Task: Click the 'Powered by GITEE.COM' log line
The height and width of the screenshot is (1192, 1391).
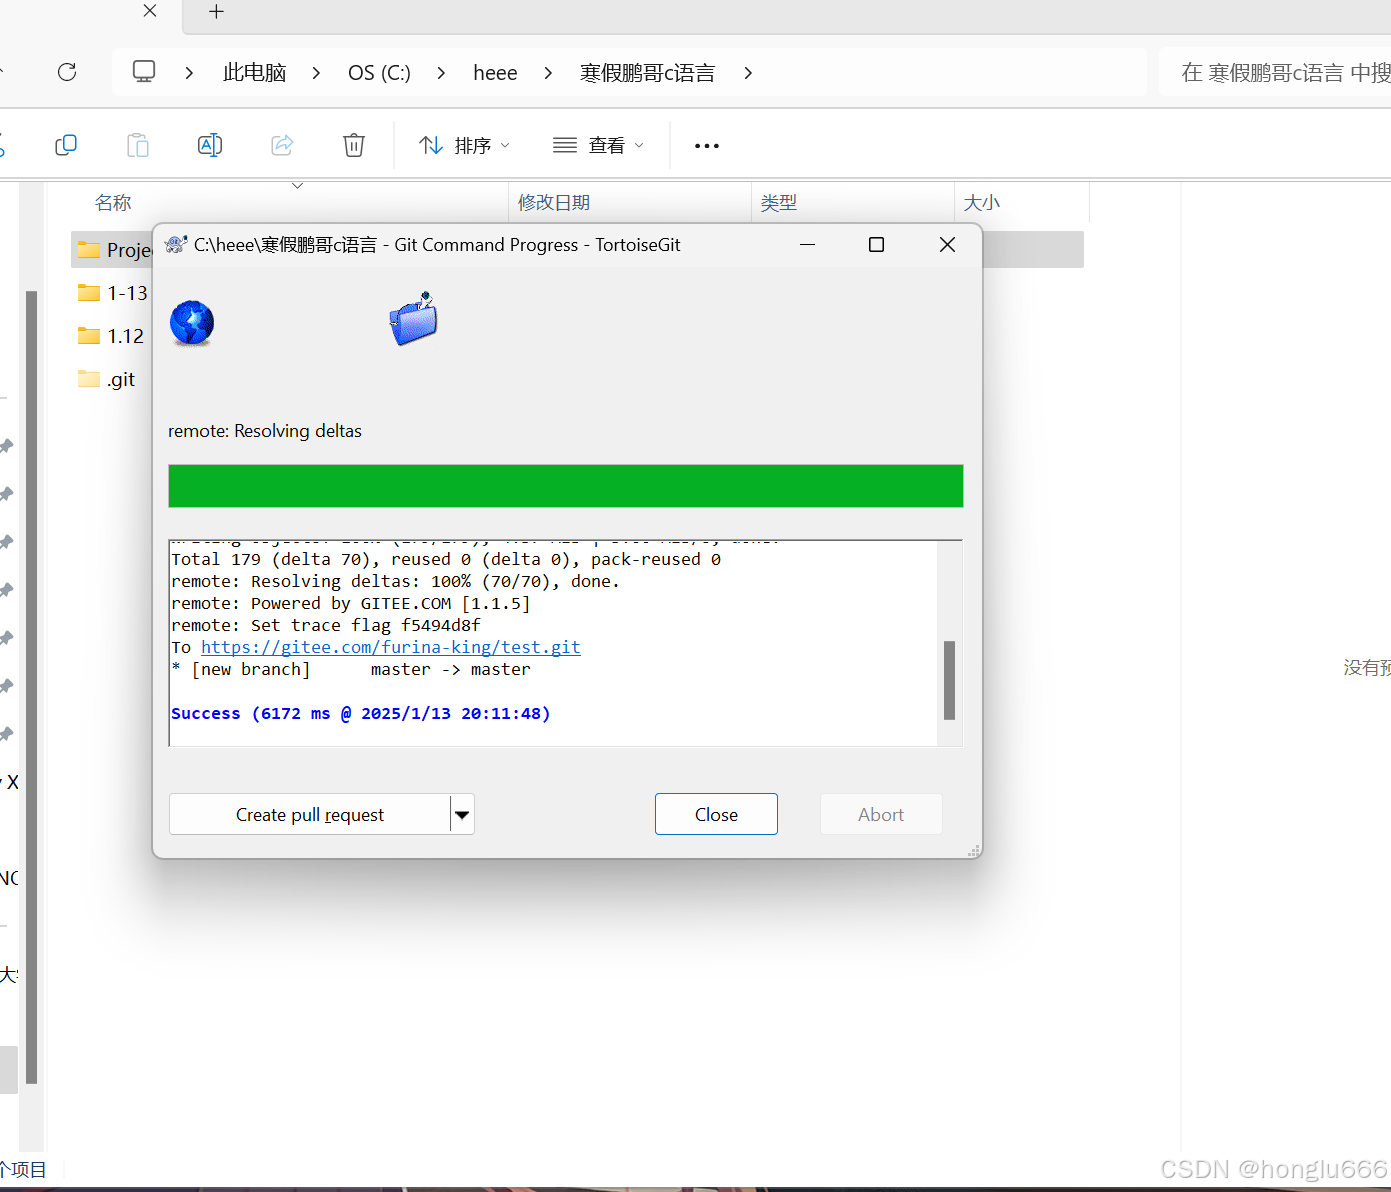Action: pyautogui.click(x=351, y=603)
